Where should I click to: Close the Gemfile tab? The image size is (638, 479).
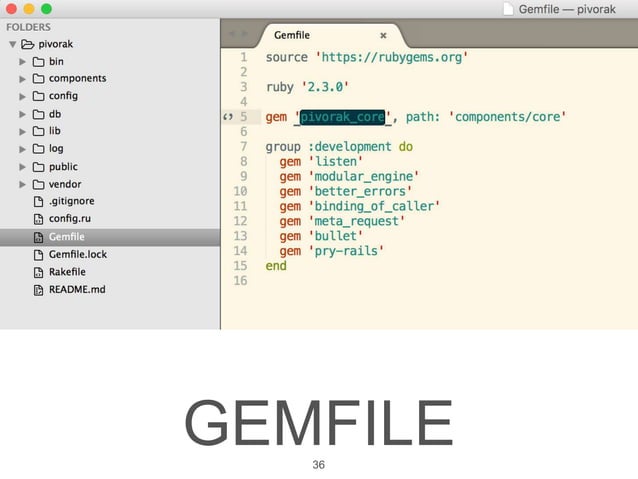pyautogui.click(x=383, y=36)
